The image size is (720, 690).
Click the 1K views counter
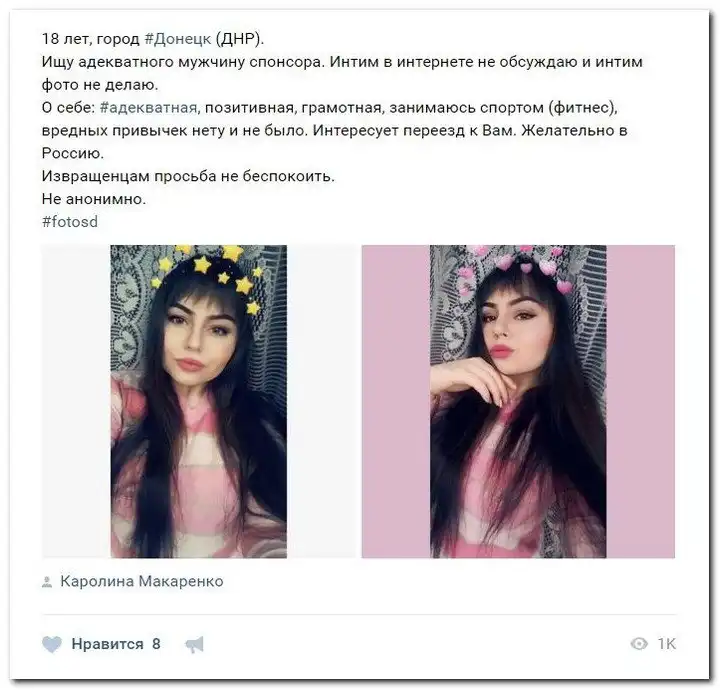[x=666, y=644]
